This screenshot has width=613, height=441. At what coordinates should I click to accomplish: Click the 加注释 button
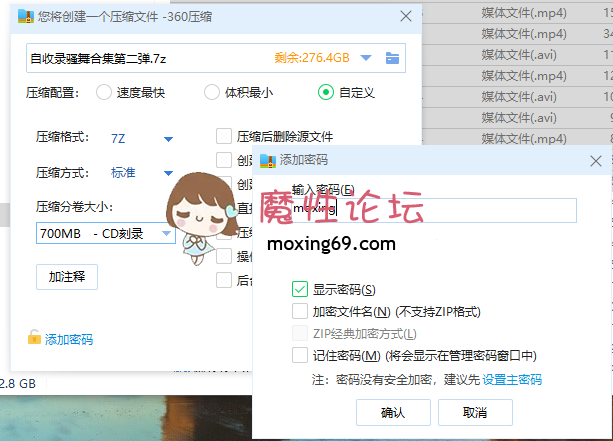pos(67,277)
